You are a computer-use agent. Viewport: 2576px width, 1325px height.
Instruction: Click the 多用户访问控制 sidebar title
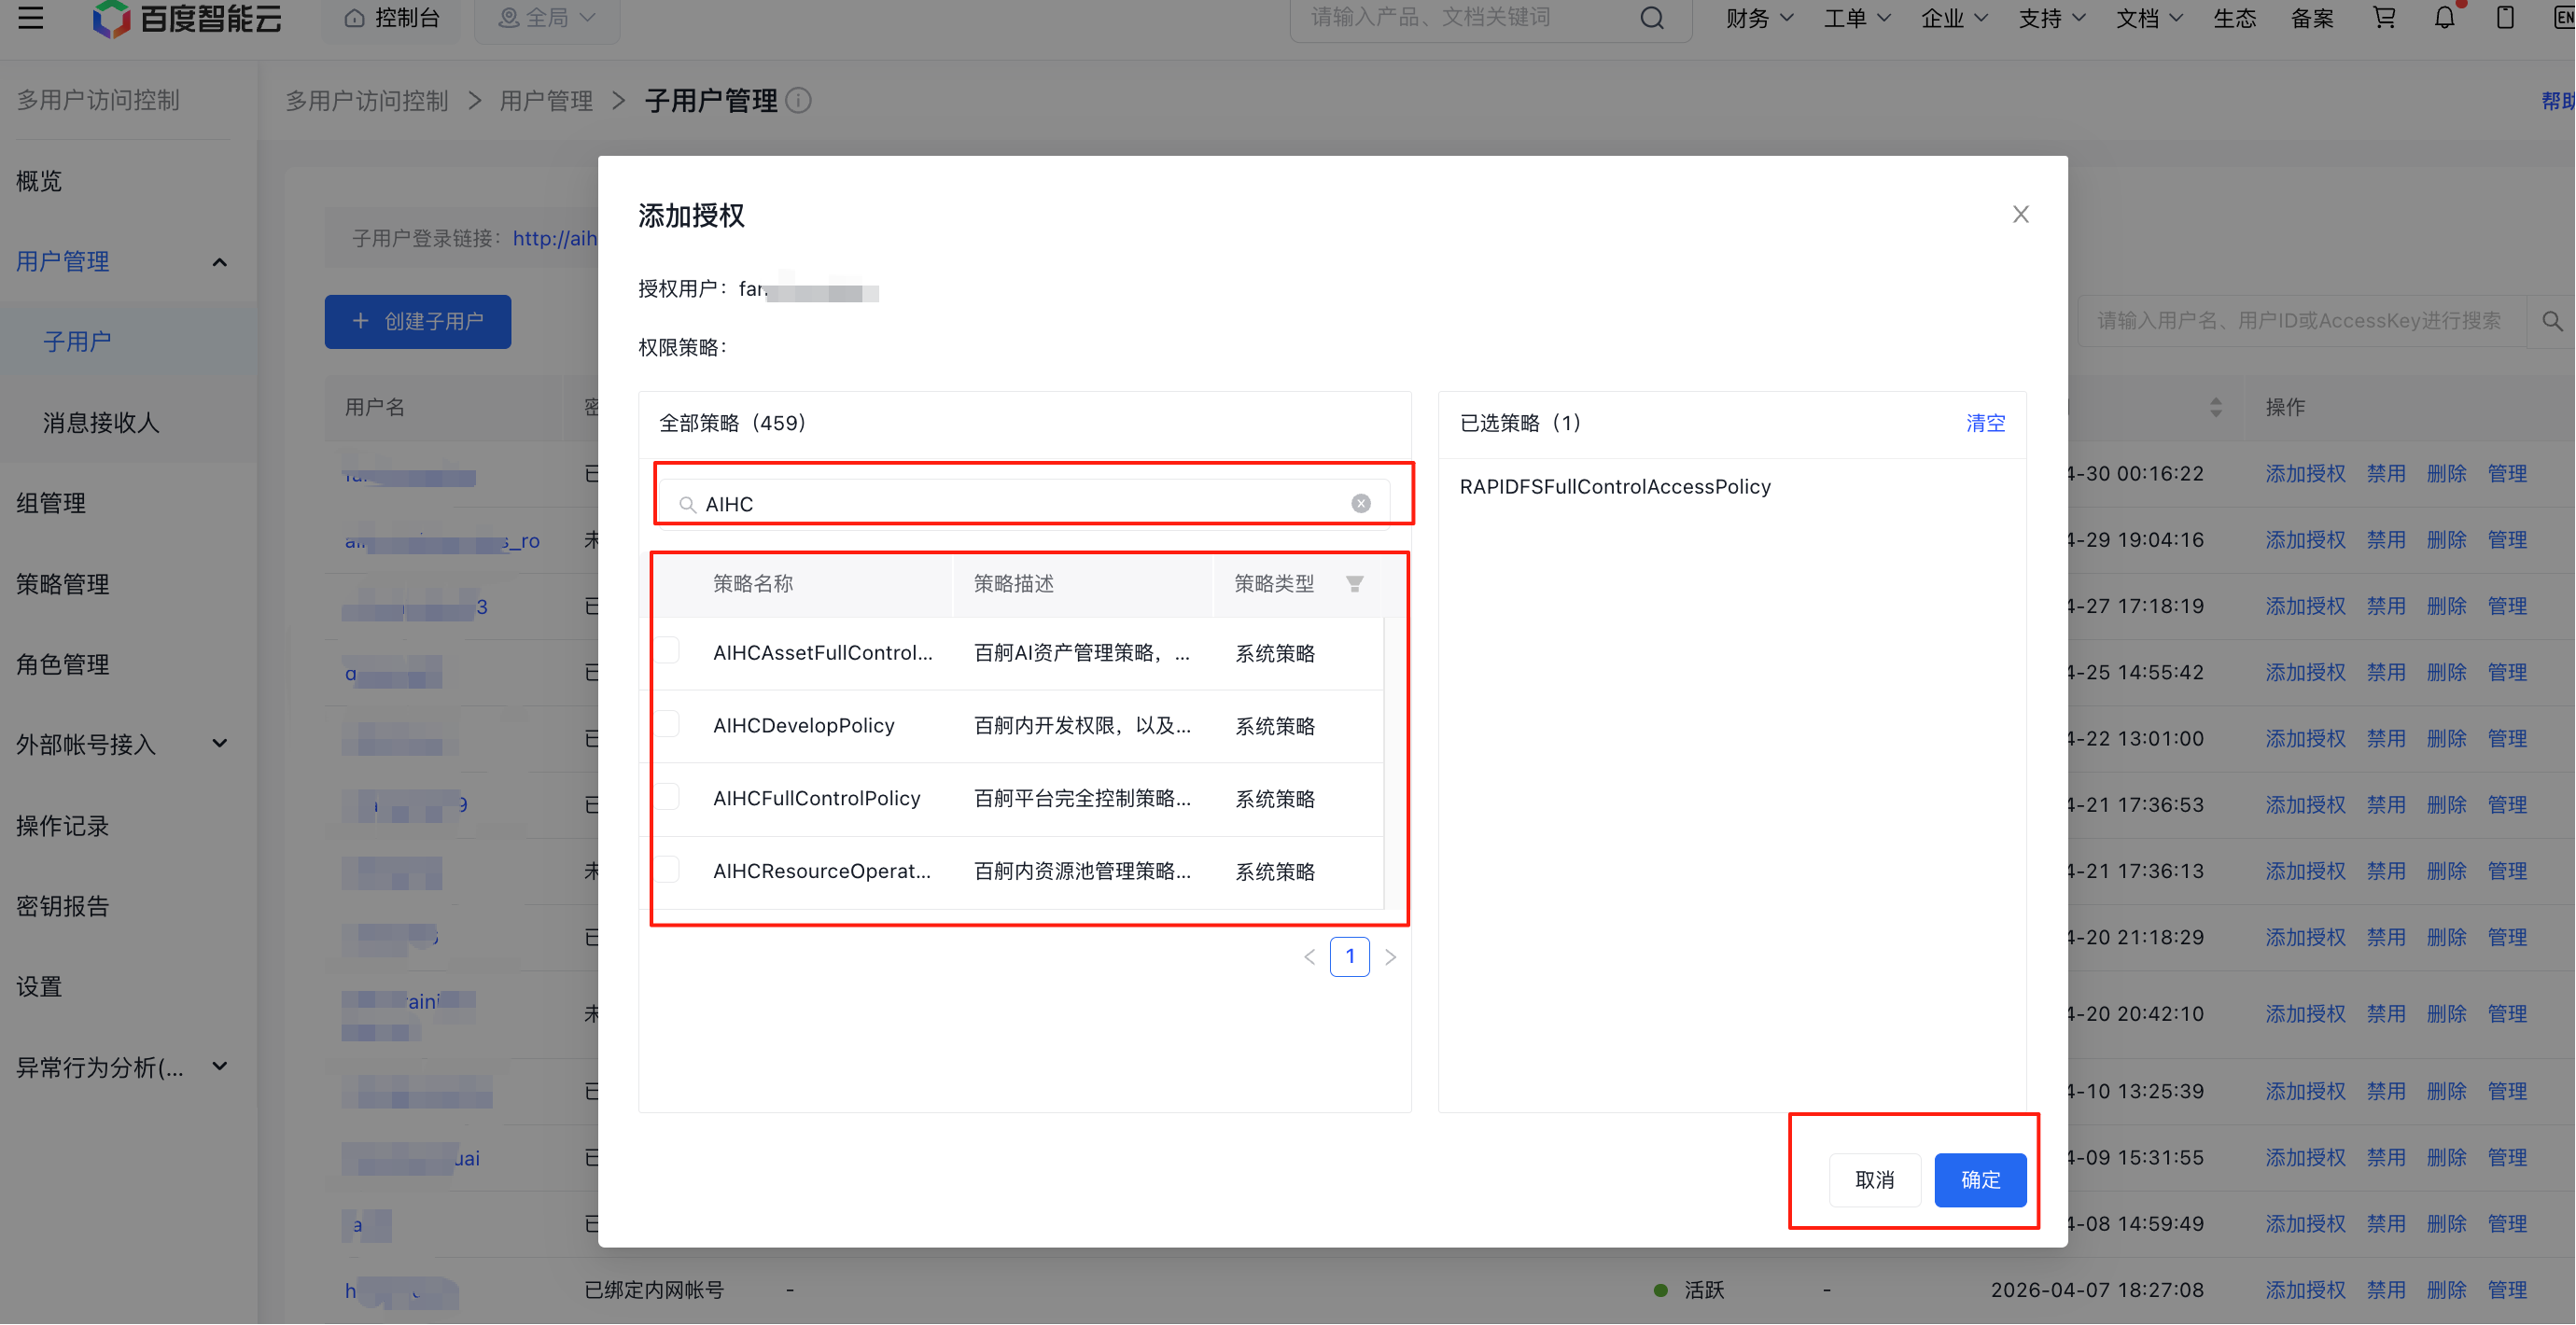point(98,100)
